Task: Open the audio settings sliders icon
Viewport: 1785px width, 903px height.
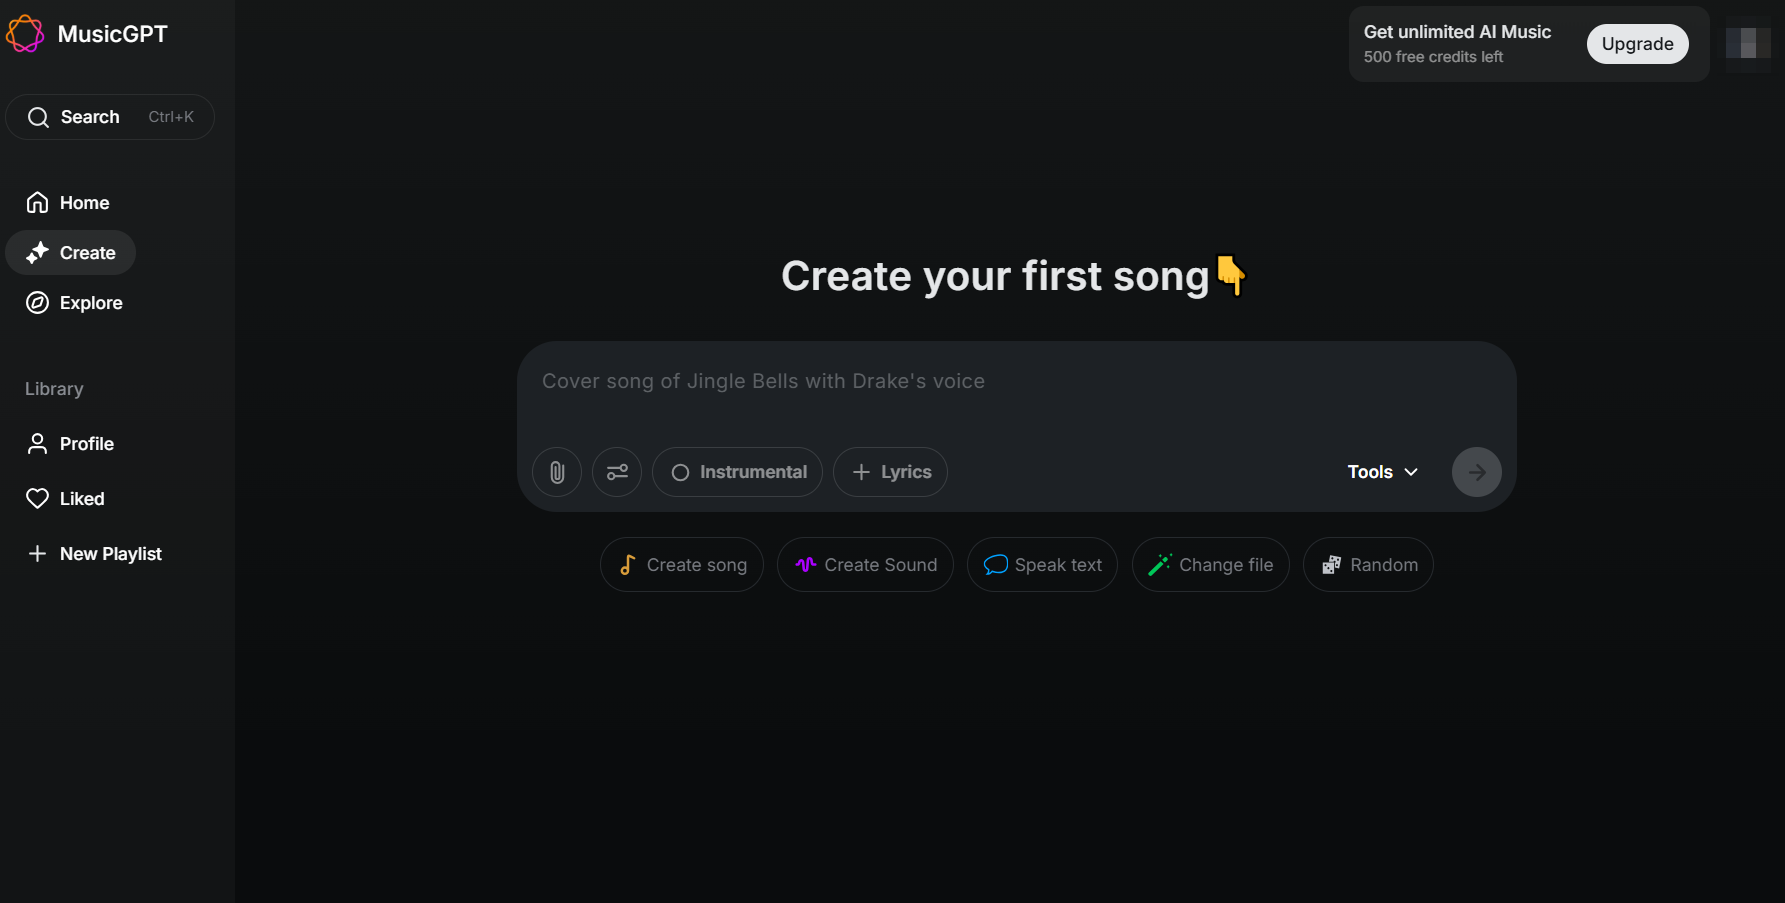Action: click(x=616, y=471)
